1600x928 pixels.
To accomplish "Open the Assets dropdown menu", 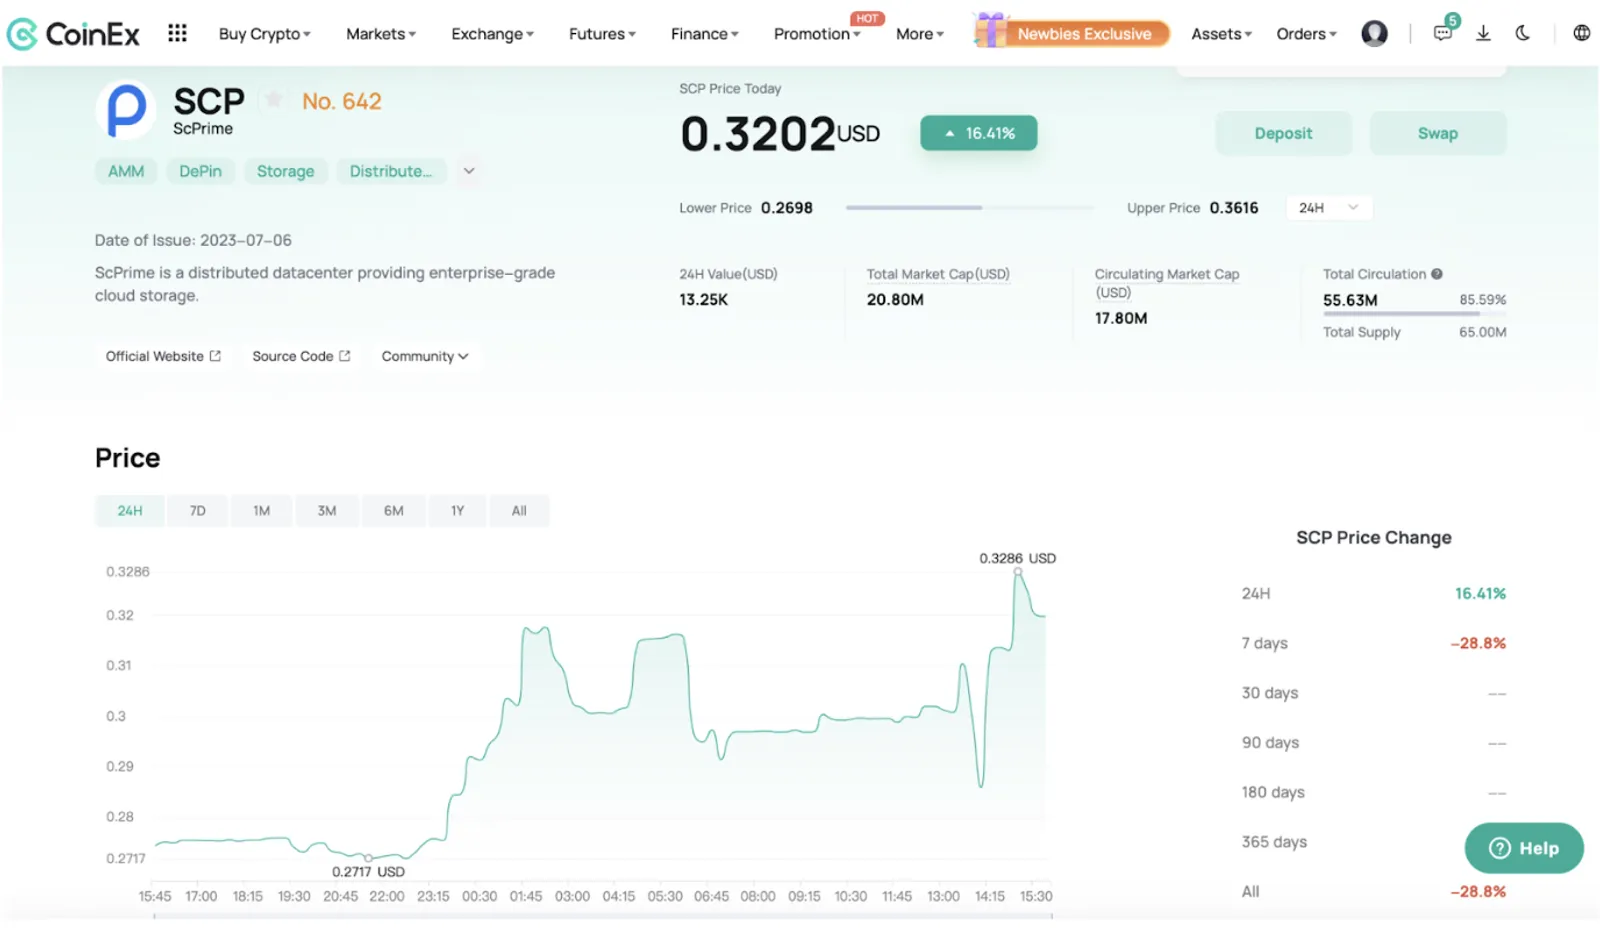I will 1221,34.
